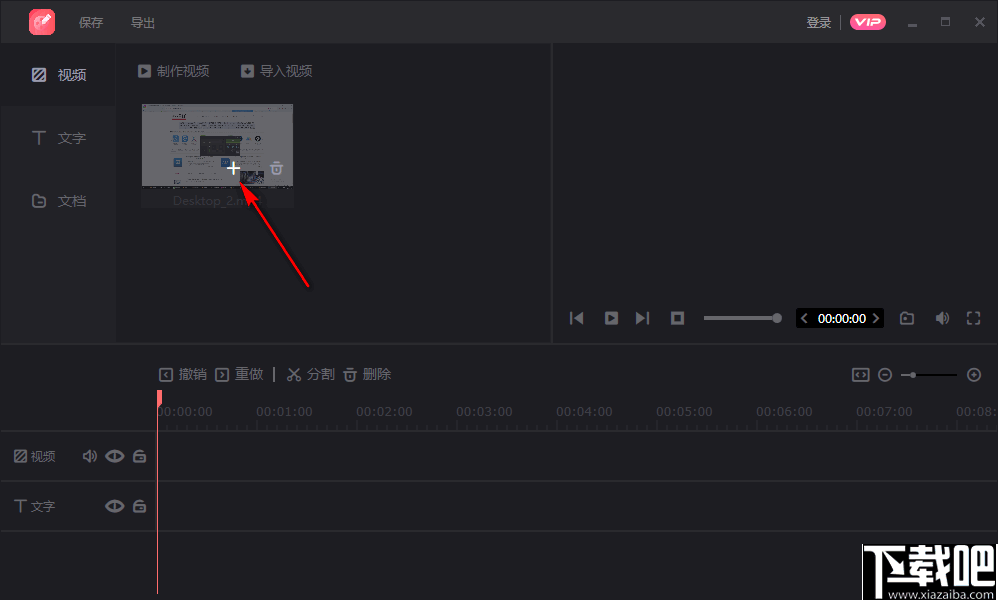Switch to the 视频 sidebar tab

(x=59, y=75)
